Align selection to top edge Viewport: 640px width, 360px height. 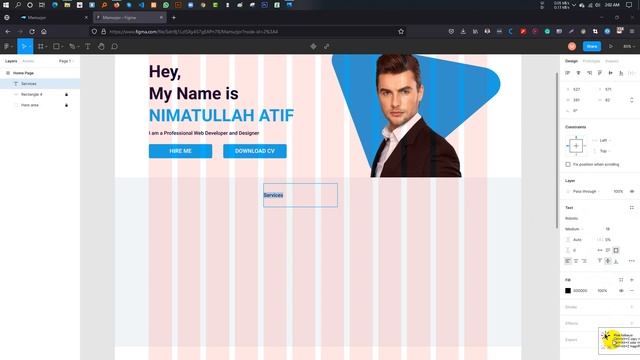[600, 73]
